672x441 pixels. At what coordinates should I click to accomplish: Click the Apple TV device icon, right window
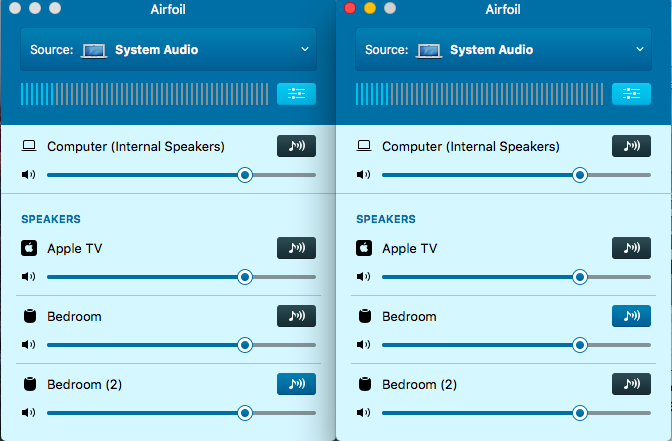click(x=364, y=248)
